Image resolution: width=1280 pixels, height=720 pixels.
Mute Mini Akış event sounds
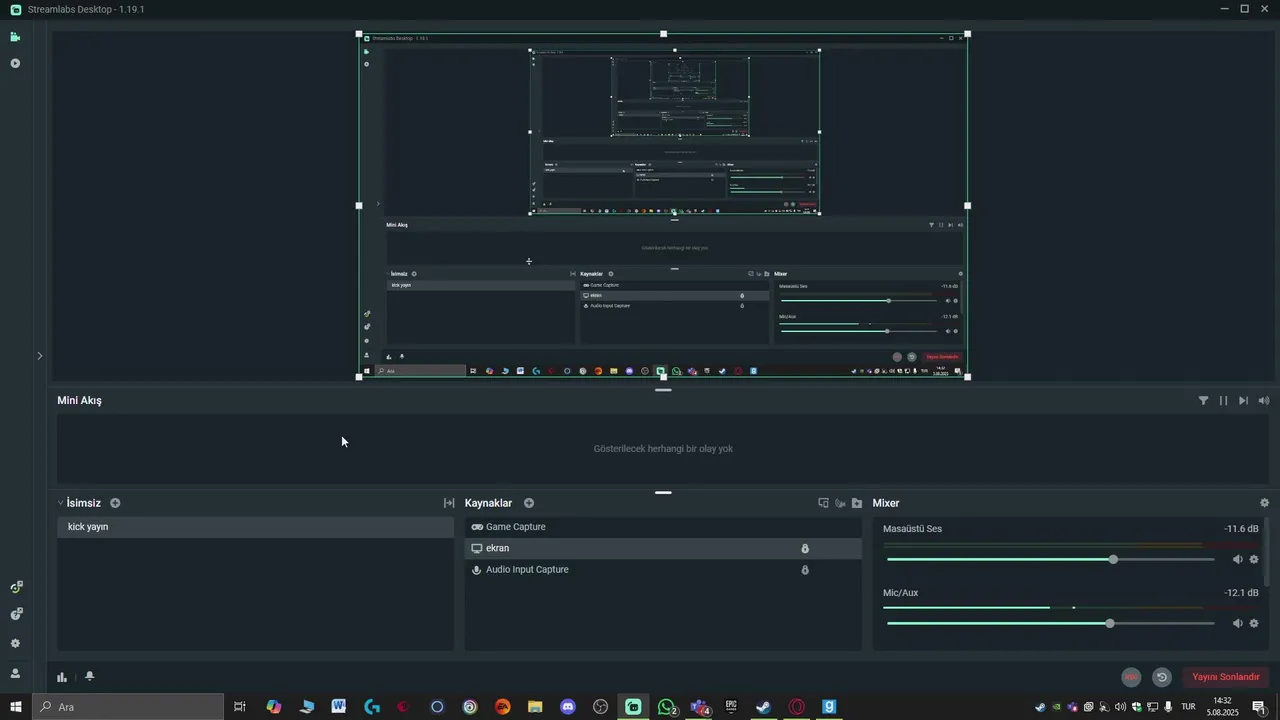click(x=1264, y=400)
